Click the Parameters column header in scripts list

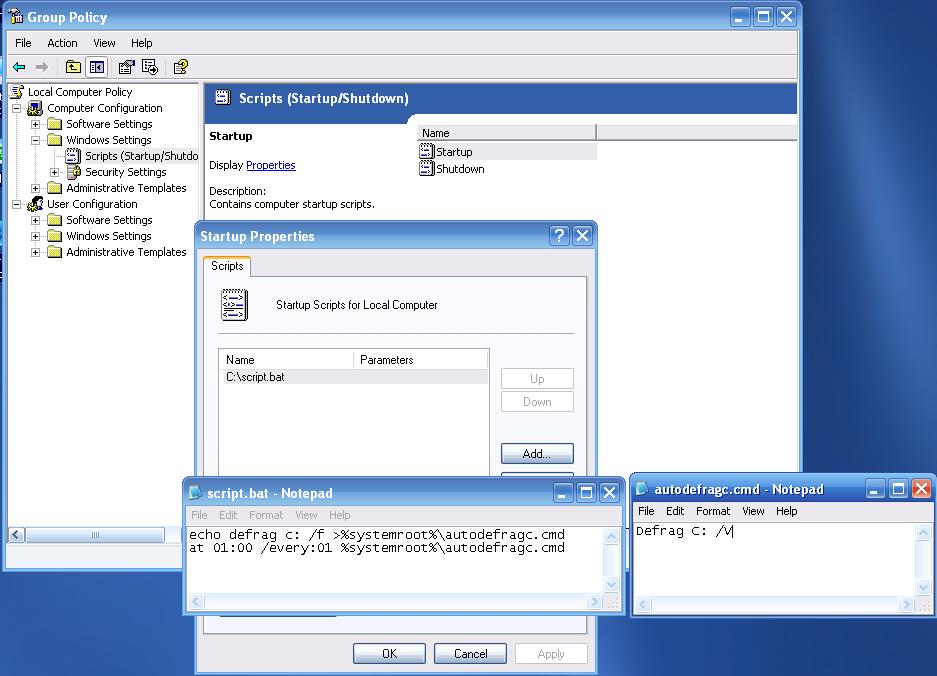(421, 360)
